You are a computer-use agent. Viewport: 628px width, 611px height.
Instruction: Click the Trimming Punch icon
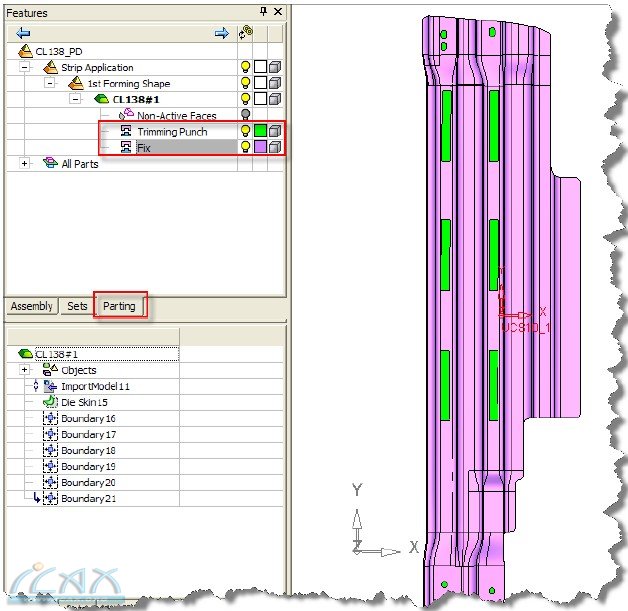[x=126, y=131]
